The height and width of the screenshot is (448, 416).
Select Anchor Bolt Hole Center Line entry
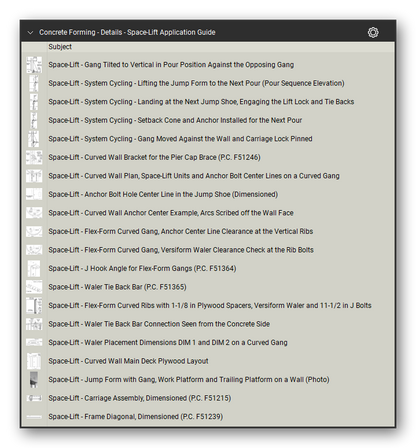pos(163,194)
